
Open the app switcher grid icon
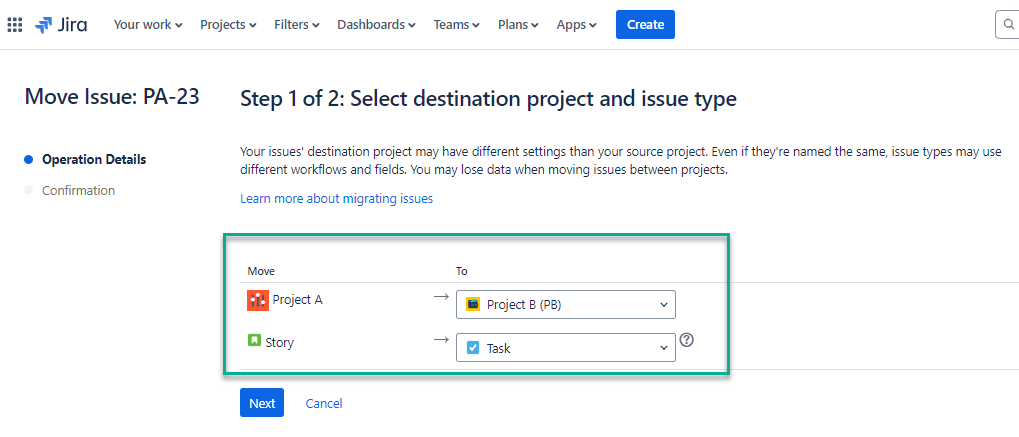(x=15, y=25)
